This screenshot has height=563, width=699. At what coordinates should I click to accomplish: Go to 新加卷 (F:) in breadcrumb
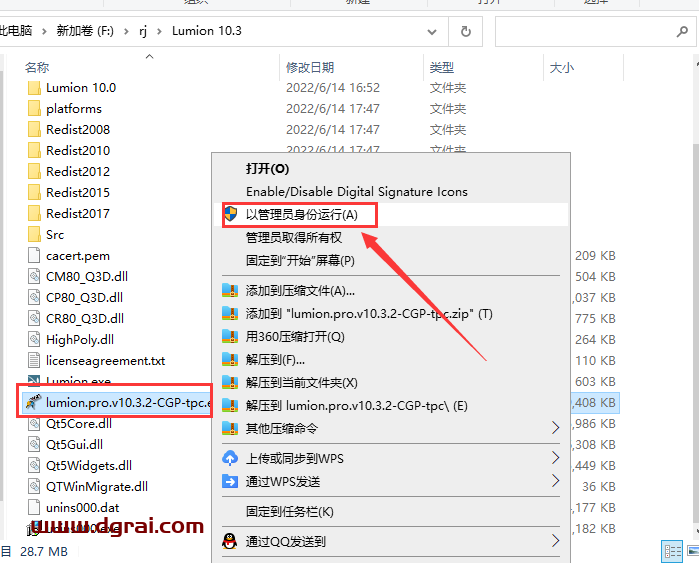pyautogui.click(x=85, y=31)
